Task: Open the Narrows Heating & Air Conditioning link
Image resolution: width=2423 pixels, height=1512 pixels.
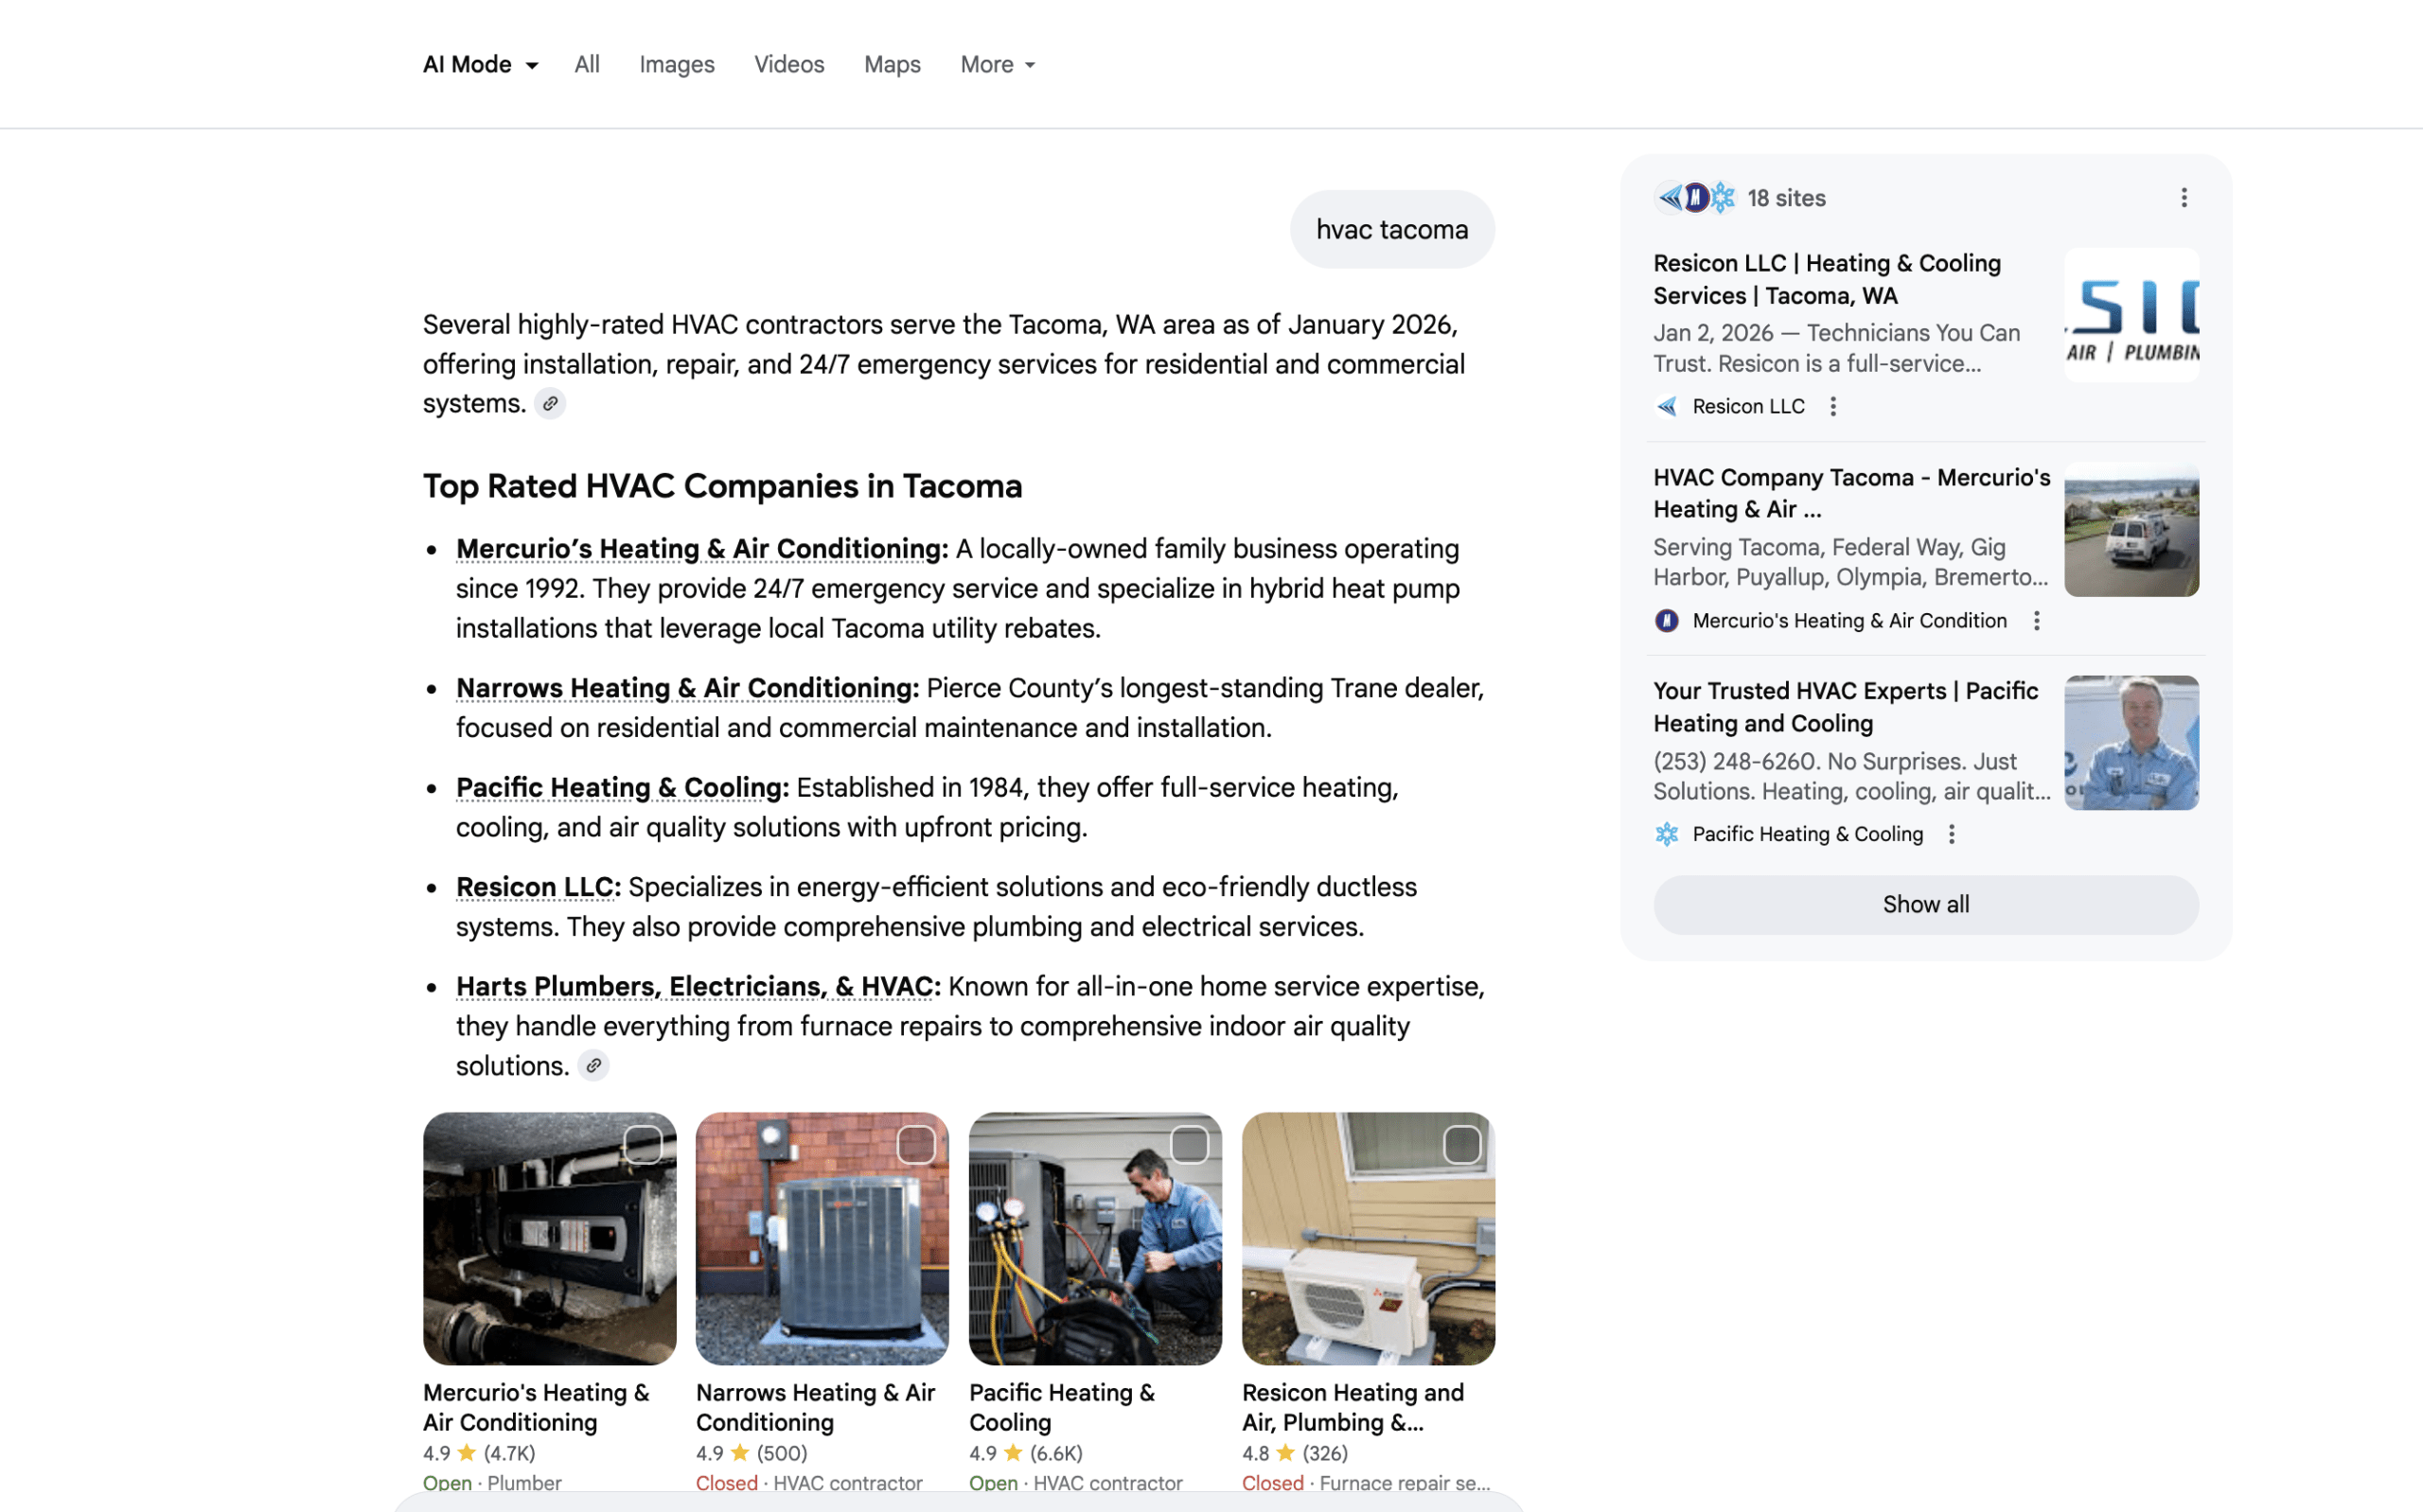Action: pyautogui.click(x=686, y=689)
